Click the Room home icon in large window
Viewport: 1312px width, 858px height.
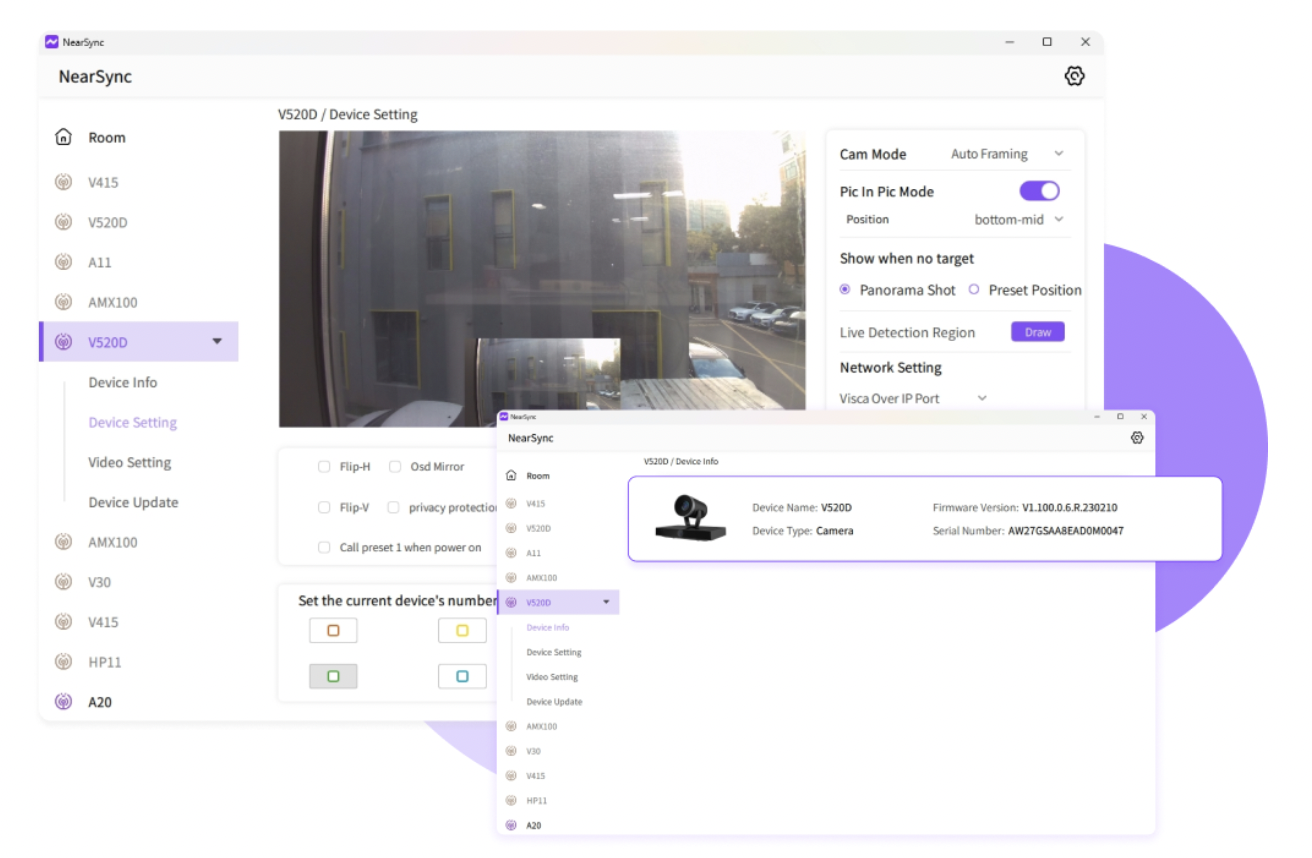pos(63,137)
